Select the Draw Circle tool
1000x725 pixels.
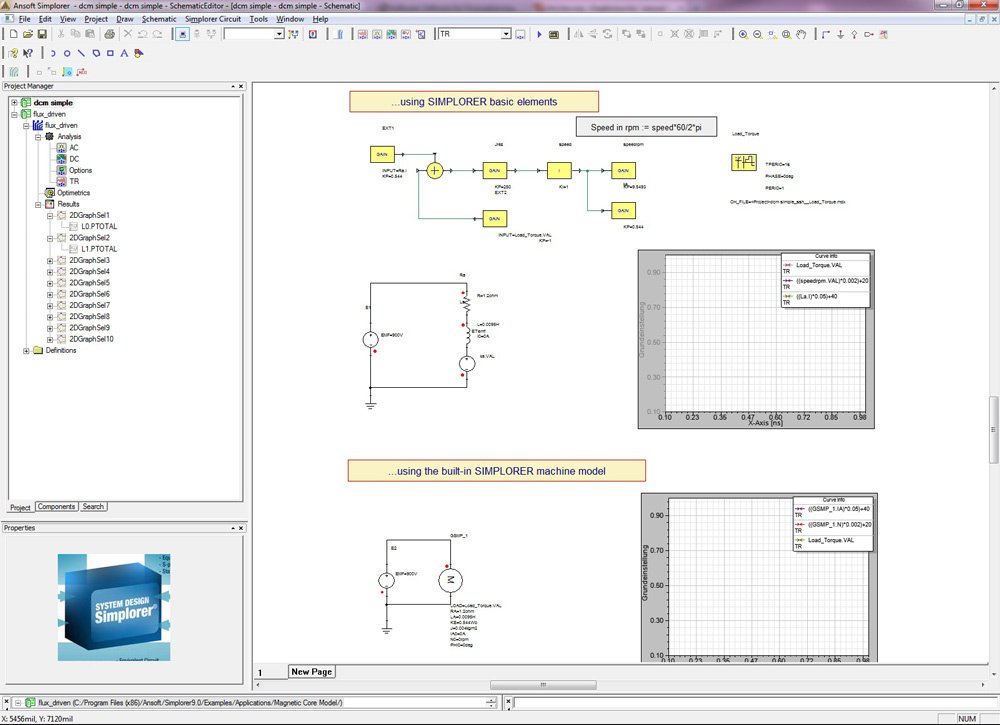click(67, 53)
